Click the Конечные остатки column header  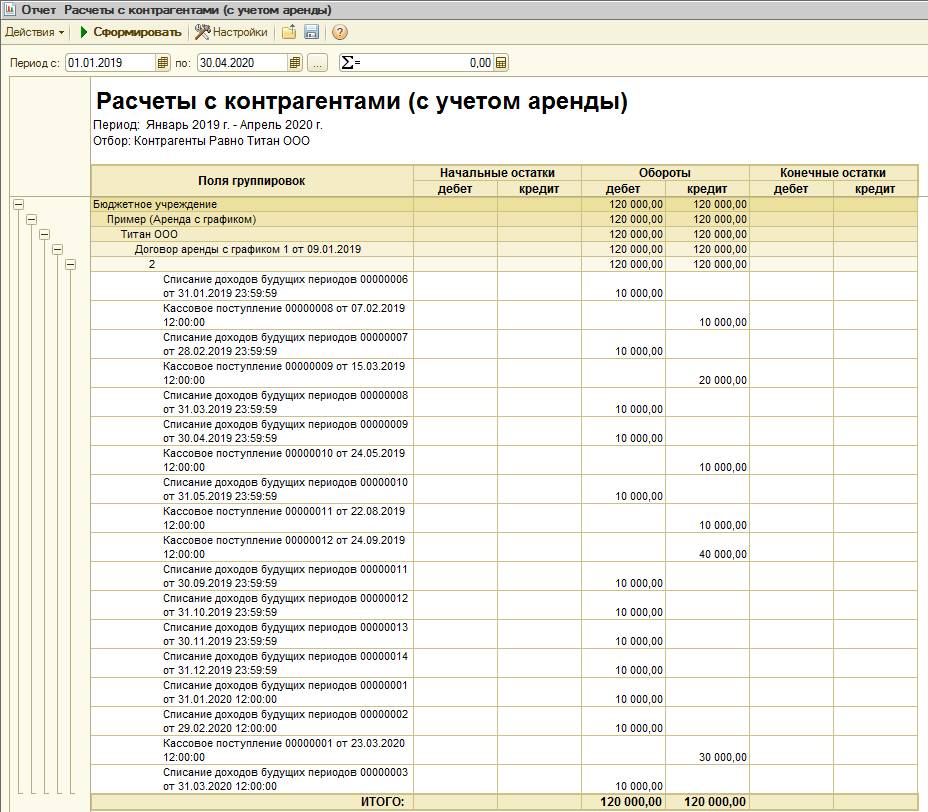(833, 173)
